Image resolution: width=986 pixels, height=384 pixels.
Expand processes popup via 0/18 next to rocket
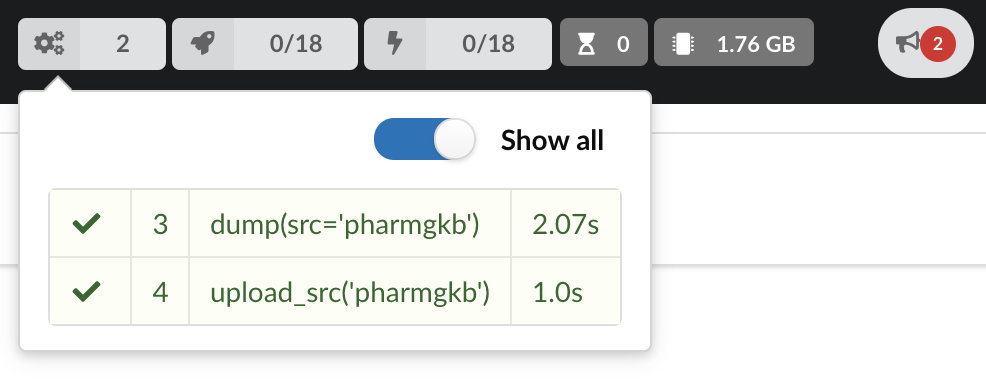click(296, 44)
